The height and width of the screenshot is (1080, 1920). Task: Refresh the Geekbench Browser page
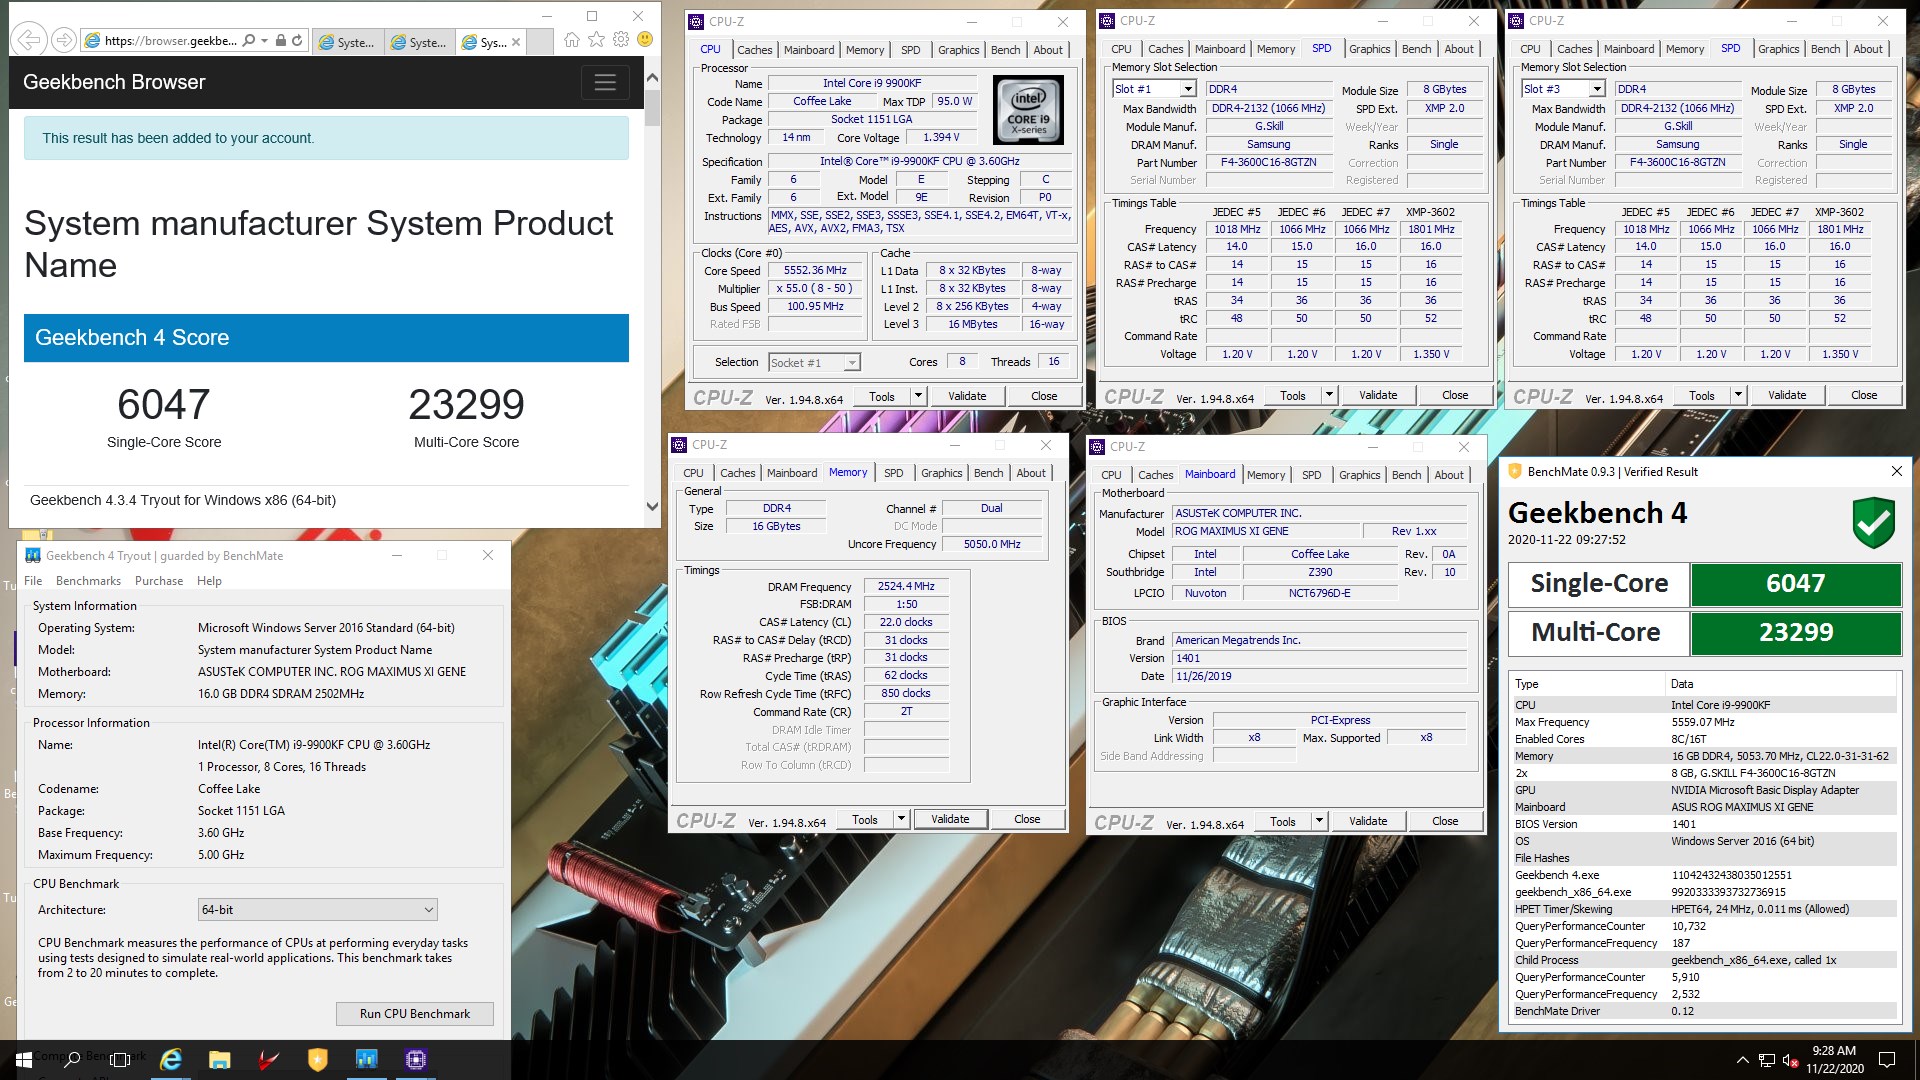coord(297,41)
